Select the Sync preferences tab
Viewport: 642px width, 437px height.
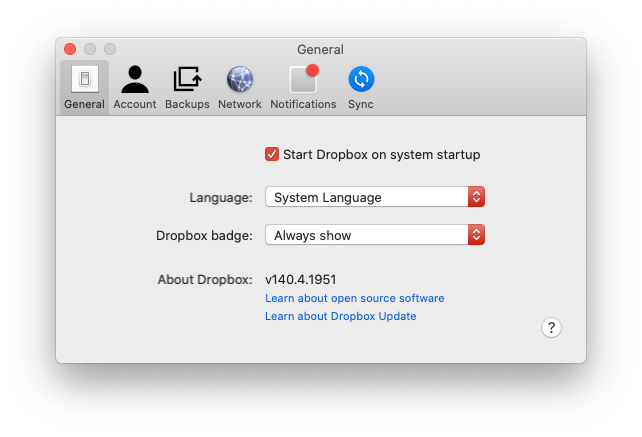point(361,87)
